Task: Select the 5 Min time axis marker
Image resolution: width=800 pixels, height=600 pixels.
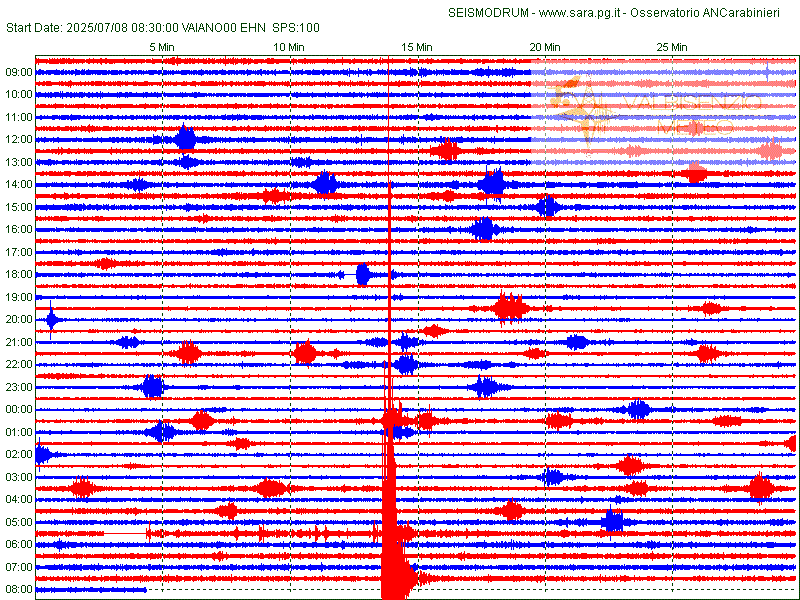Action: pyautogui.click(x=163, y=47)
